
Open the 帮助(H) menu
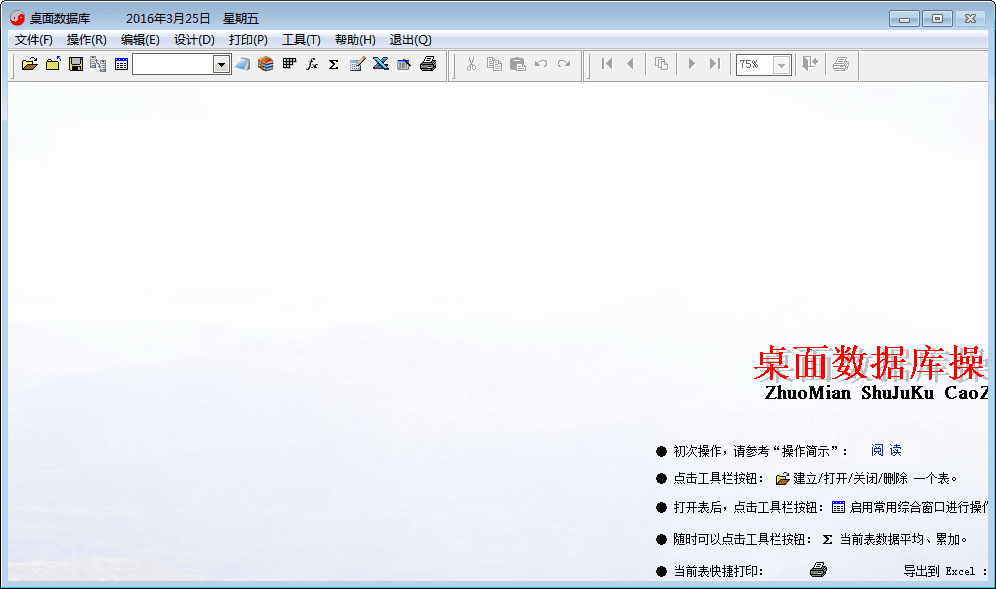(x=355, y=40)
